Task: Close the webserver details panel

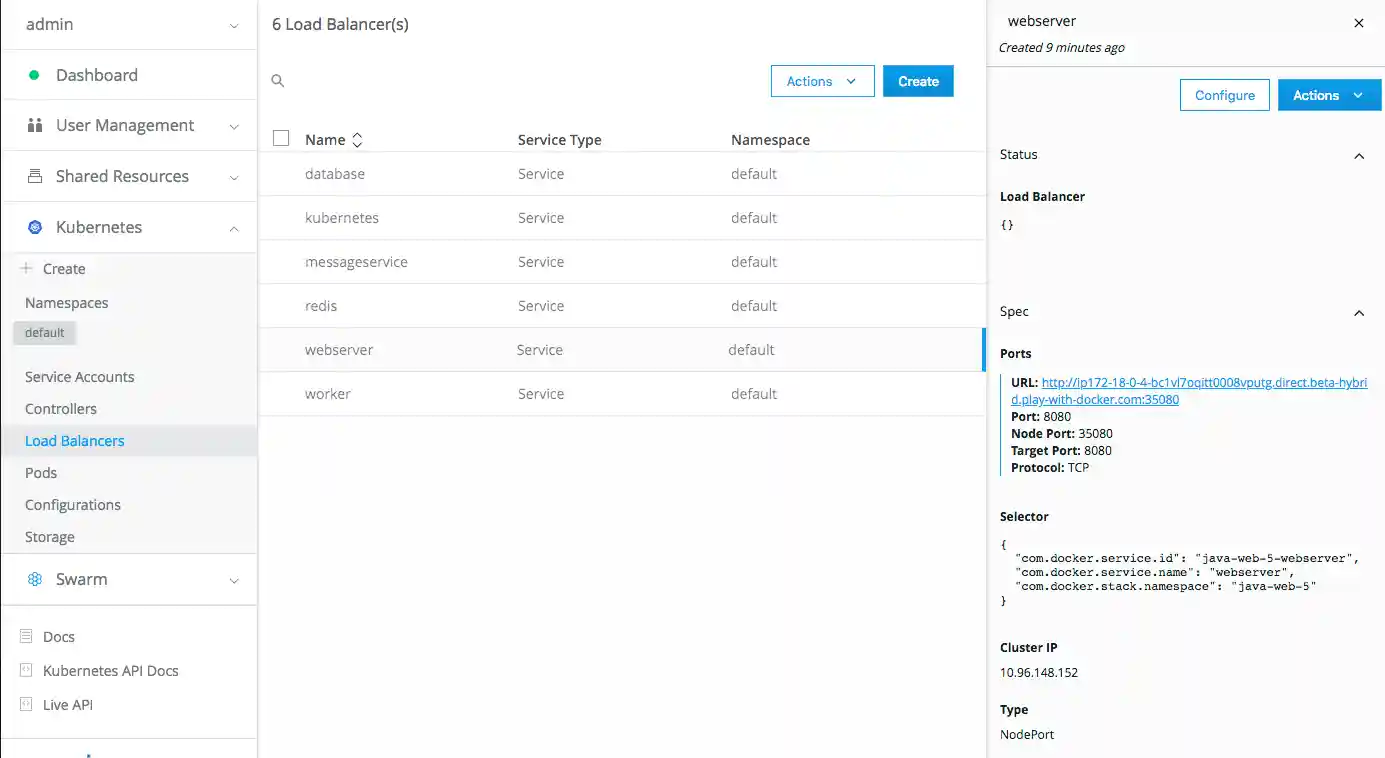Action: point(1358,23)
